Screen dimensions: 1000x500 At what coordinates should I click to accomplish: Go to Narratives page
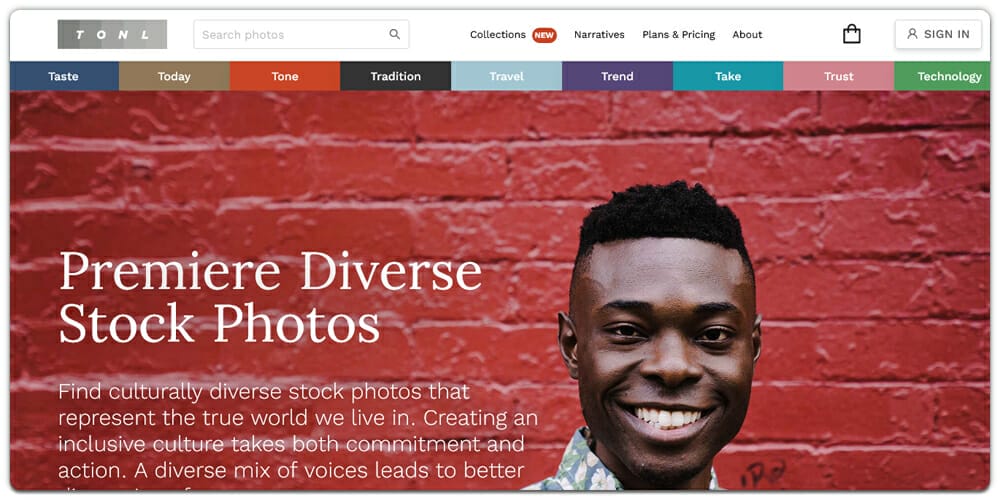599,34
